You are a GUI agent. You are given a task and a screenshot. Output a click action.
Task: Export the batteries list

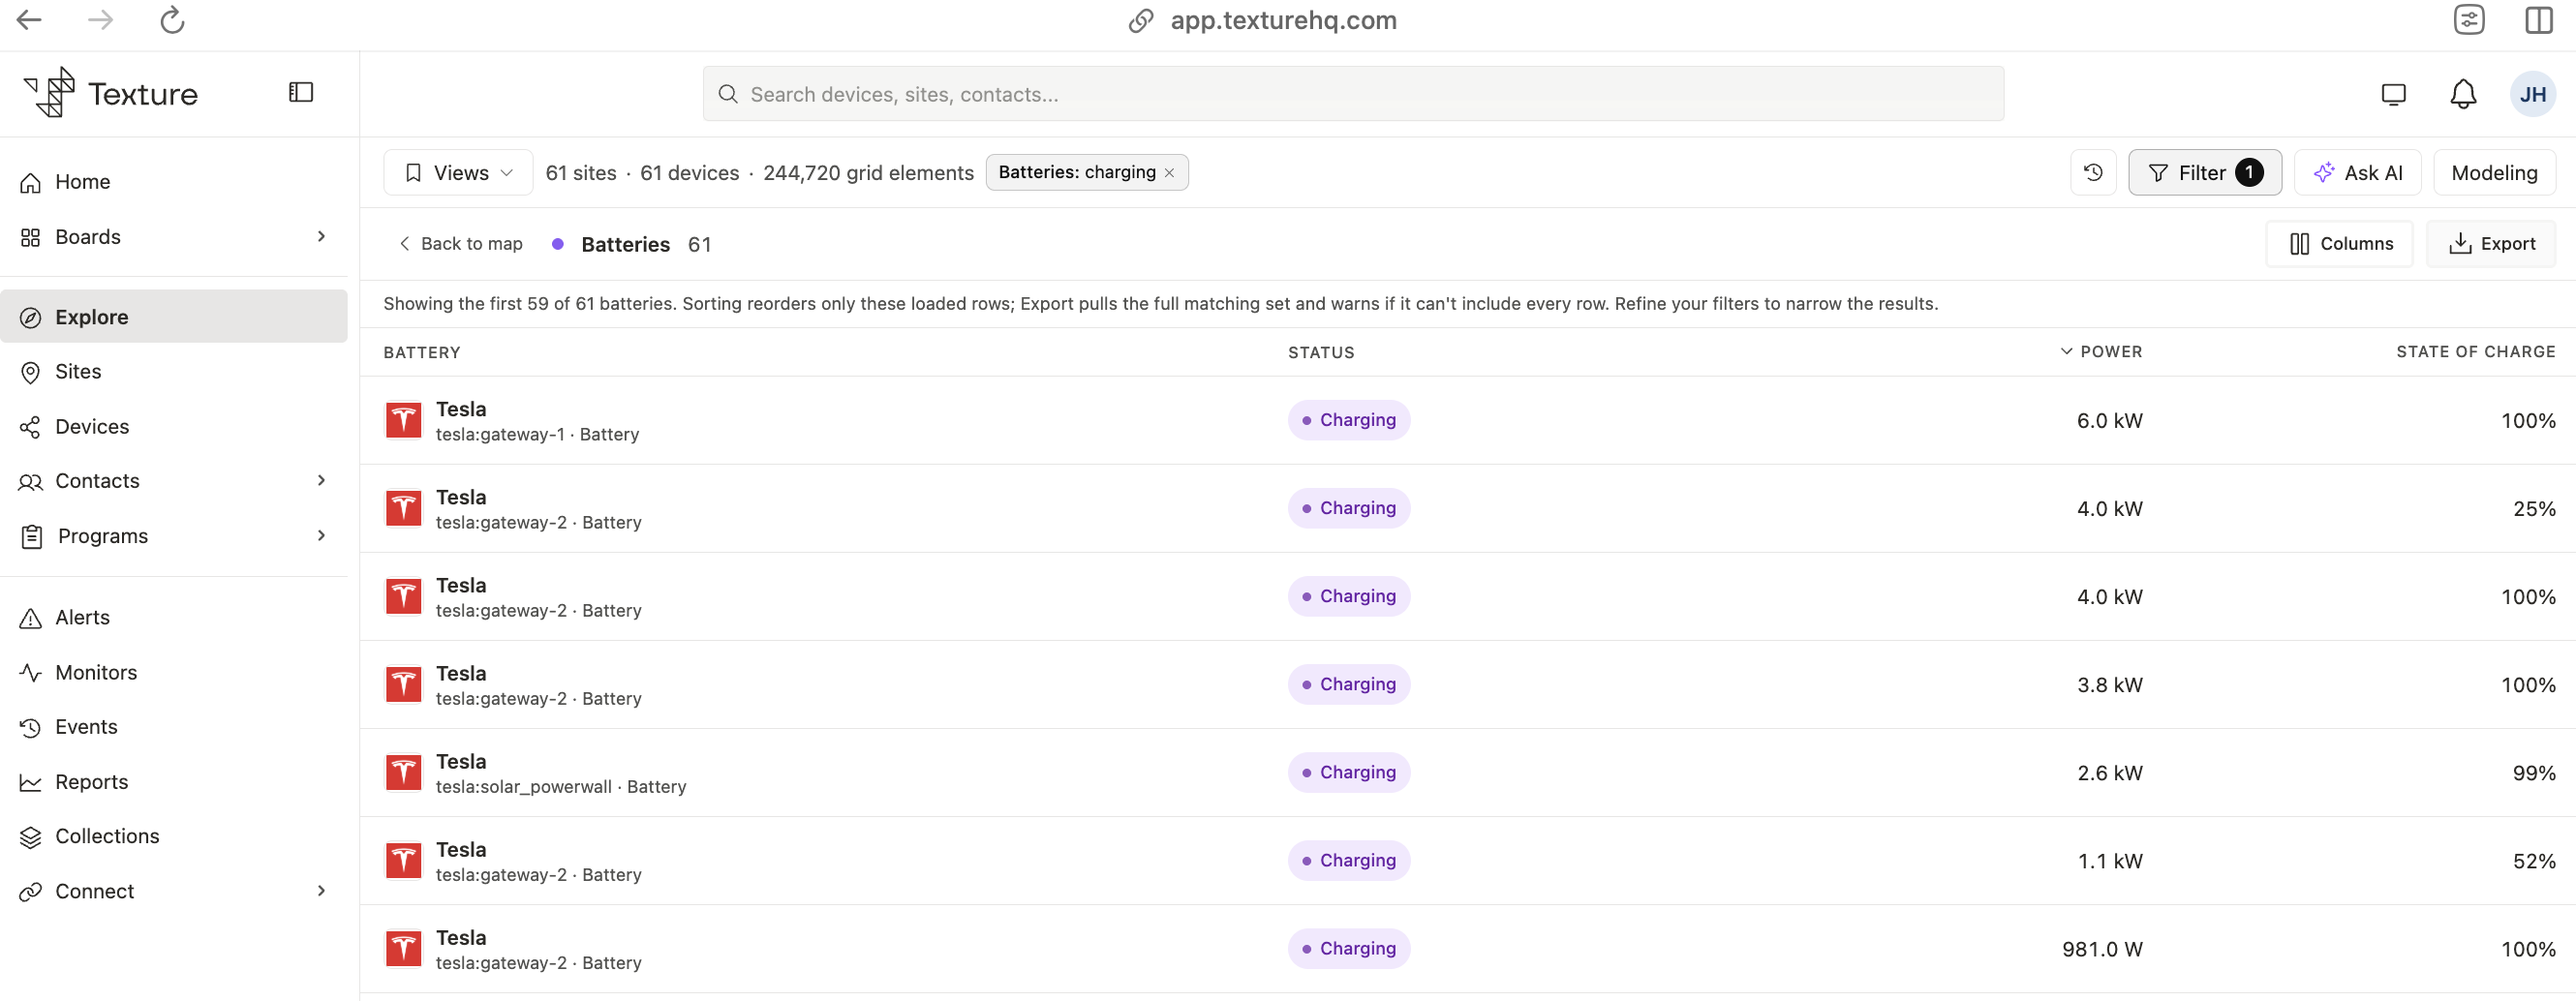(x=2491, y=244)
